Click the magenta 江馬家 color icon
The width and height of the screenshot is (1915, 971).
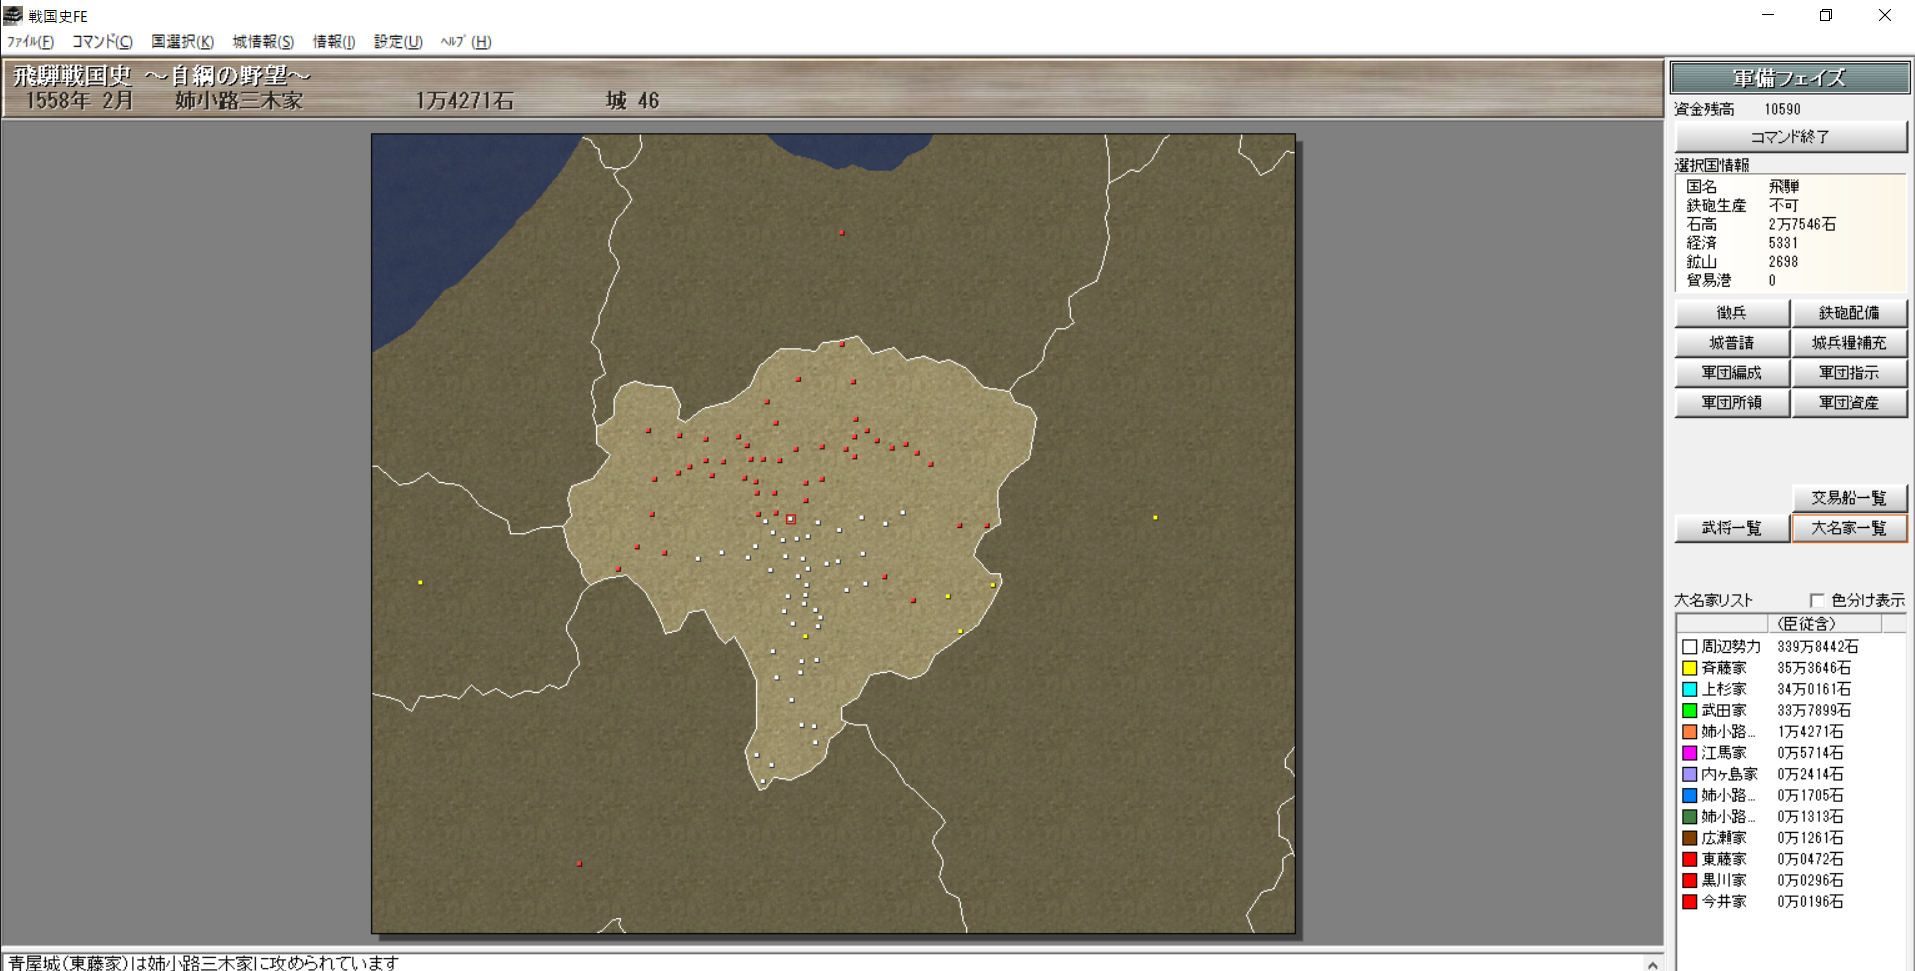pos(1689,753)
